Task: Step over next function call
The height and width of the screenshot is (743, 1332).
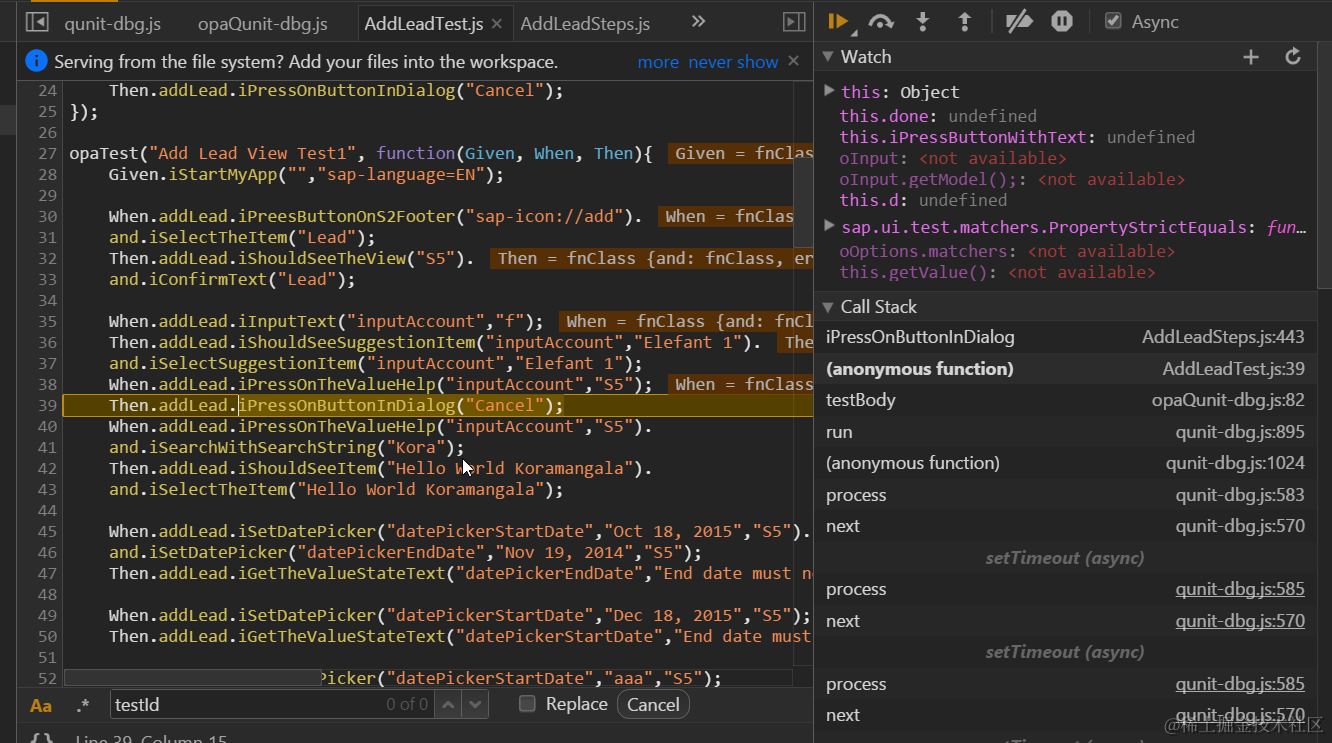Action: (x=881, y=21)
